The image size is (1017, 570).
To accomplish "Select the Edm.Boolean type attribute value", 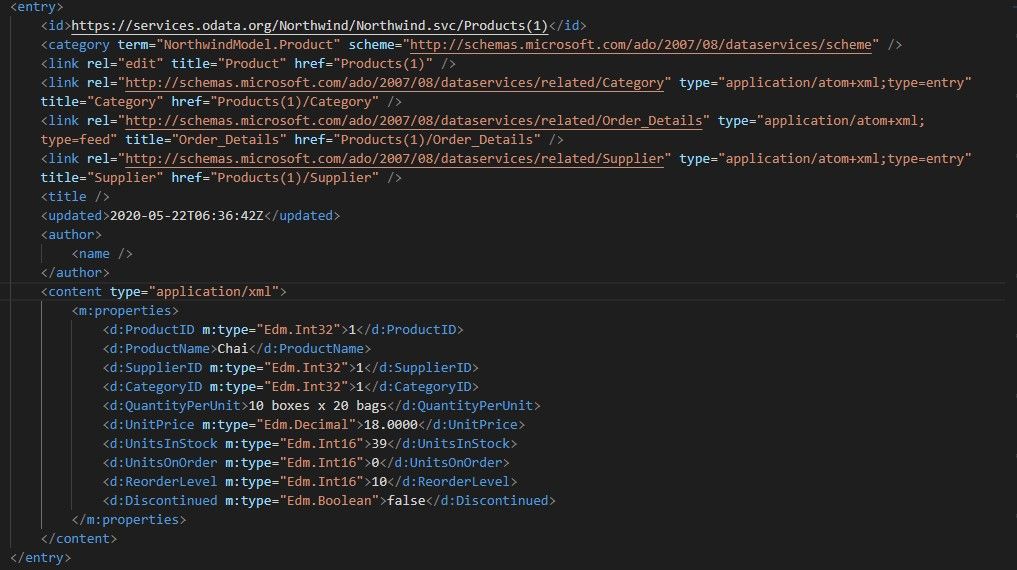I will 329,501.
